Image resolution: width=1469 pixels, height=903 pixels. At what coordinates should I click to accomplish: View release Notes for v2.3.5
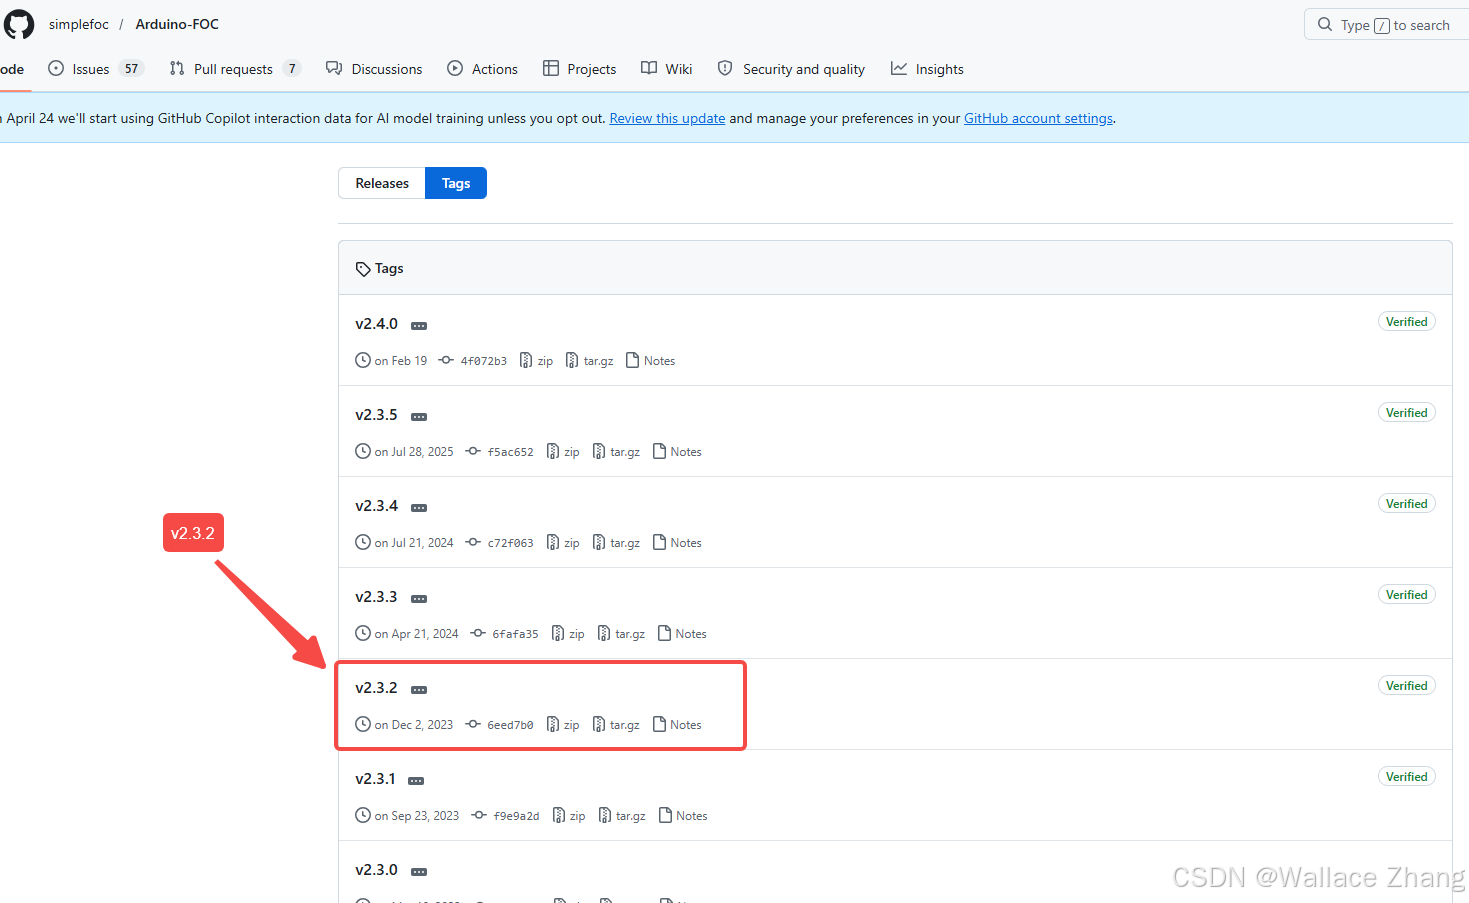(677, 452)
